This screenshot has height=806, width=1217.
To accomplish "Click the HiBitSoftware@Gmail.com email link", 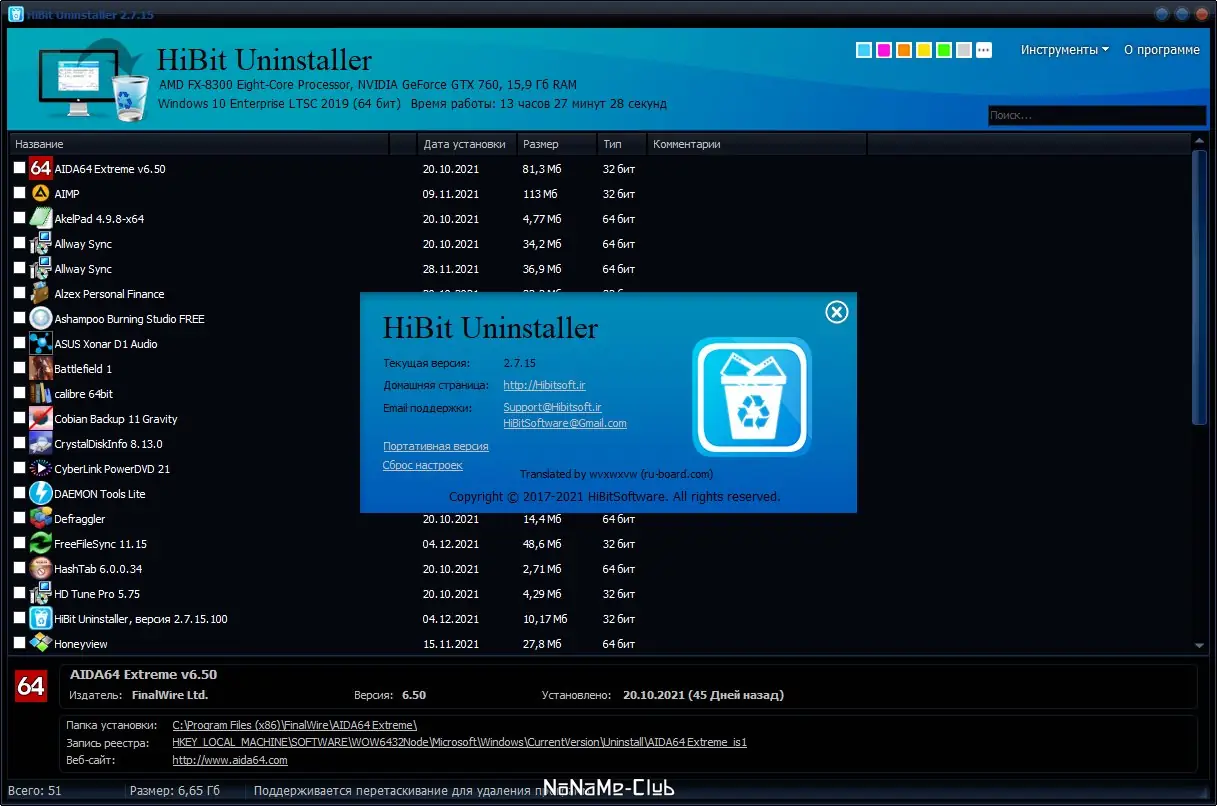I will click(x=565, y=423).
